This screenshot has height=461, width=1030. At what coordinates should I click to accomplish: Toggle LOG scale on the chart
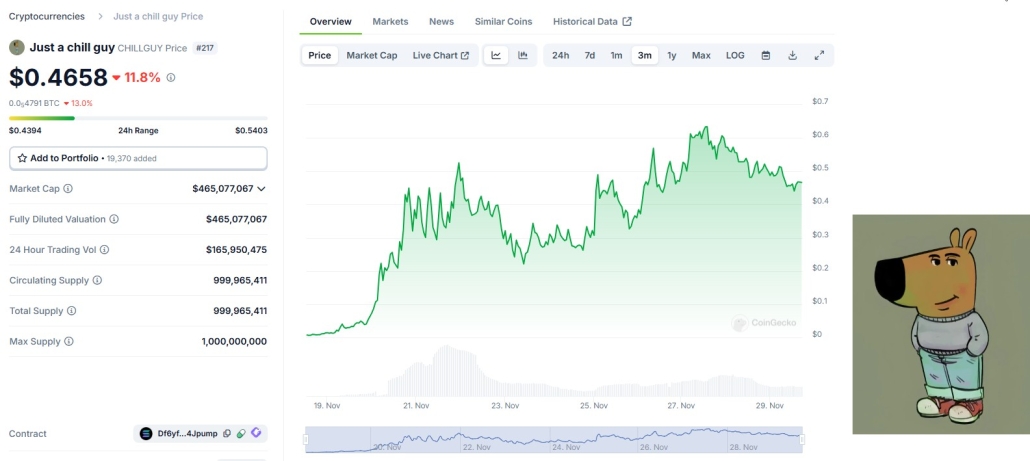tap(735, 55)
